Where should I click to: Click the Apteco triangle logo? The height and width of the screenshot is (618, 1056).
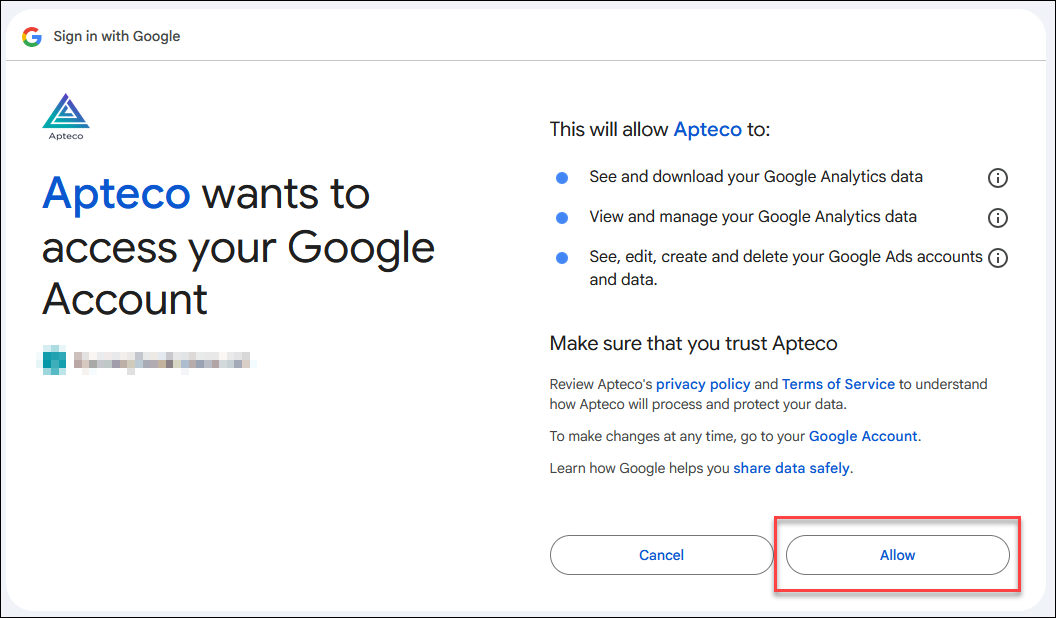tap(66, 116)
